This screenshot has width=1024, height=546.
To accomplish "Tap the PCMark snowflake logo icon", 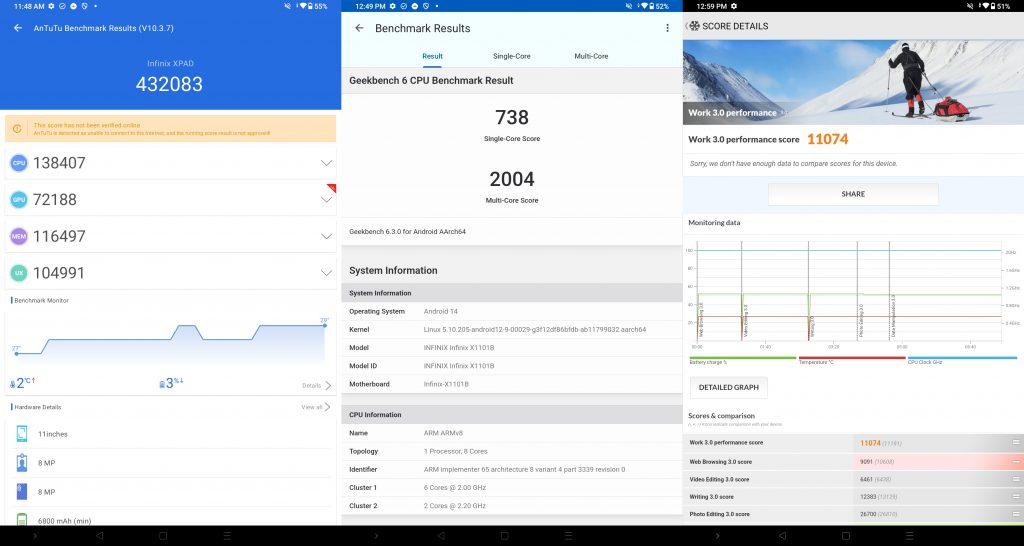I will 695,26.
